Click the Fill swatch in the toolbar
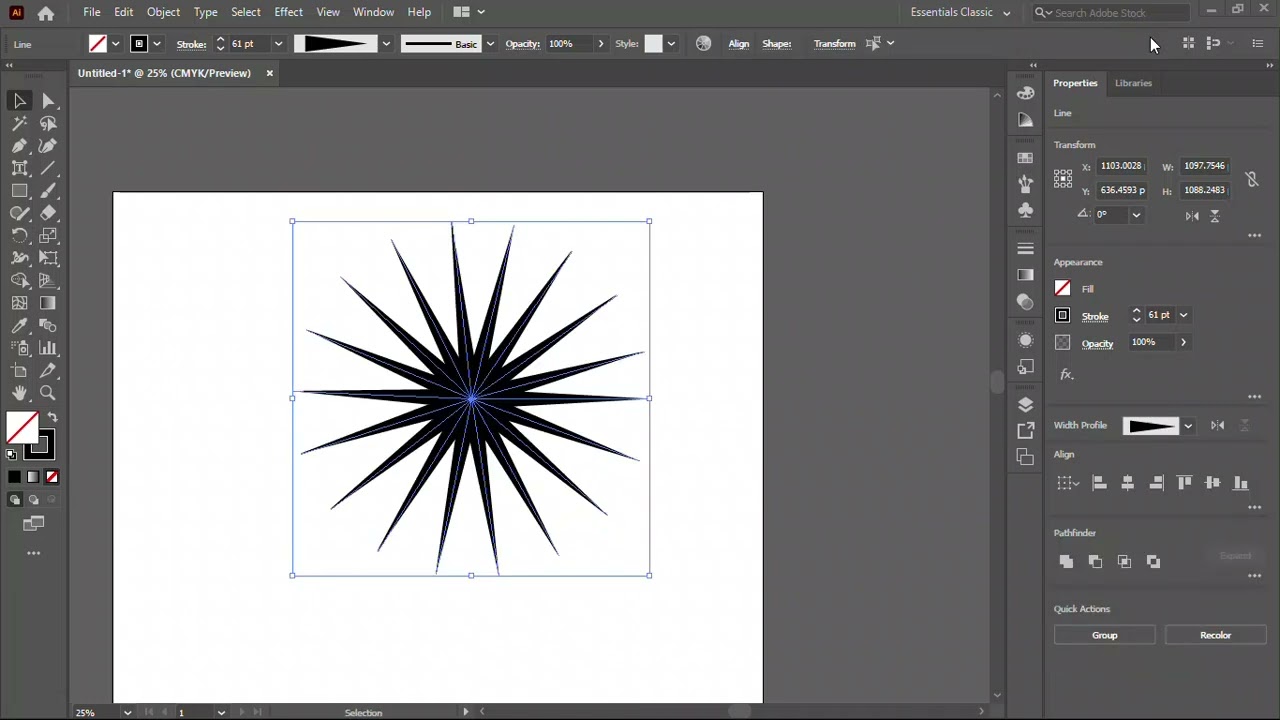This screenshot has width=1280, height=720. [x=22, y=428]
